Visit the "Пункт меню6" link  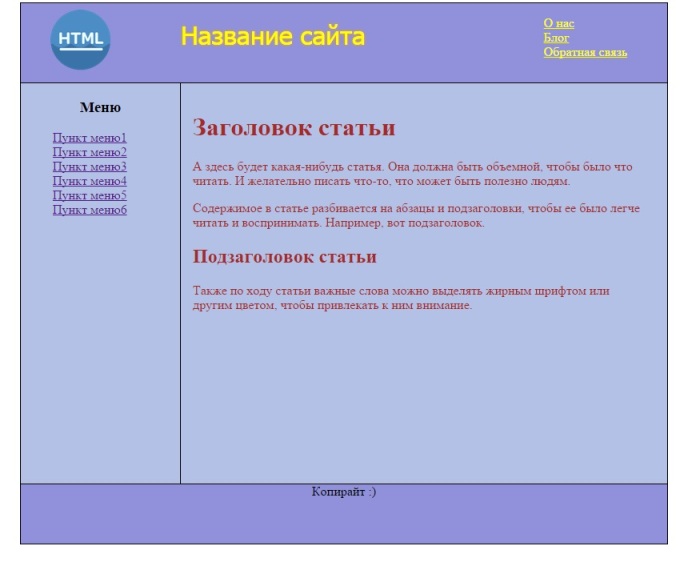coord(90,210)
